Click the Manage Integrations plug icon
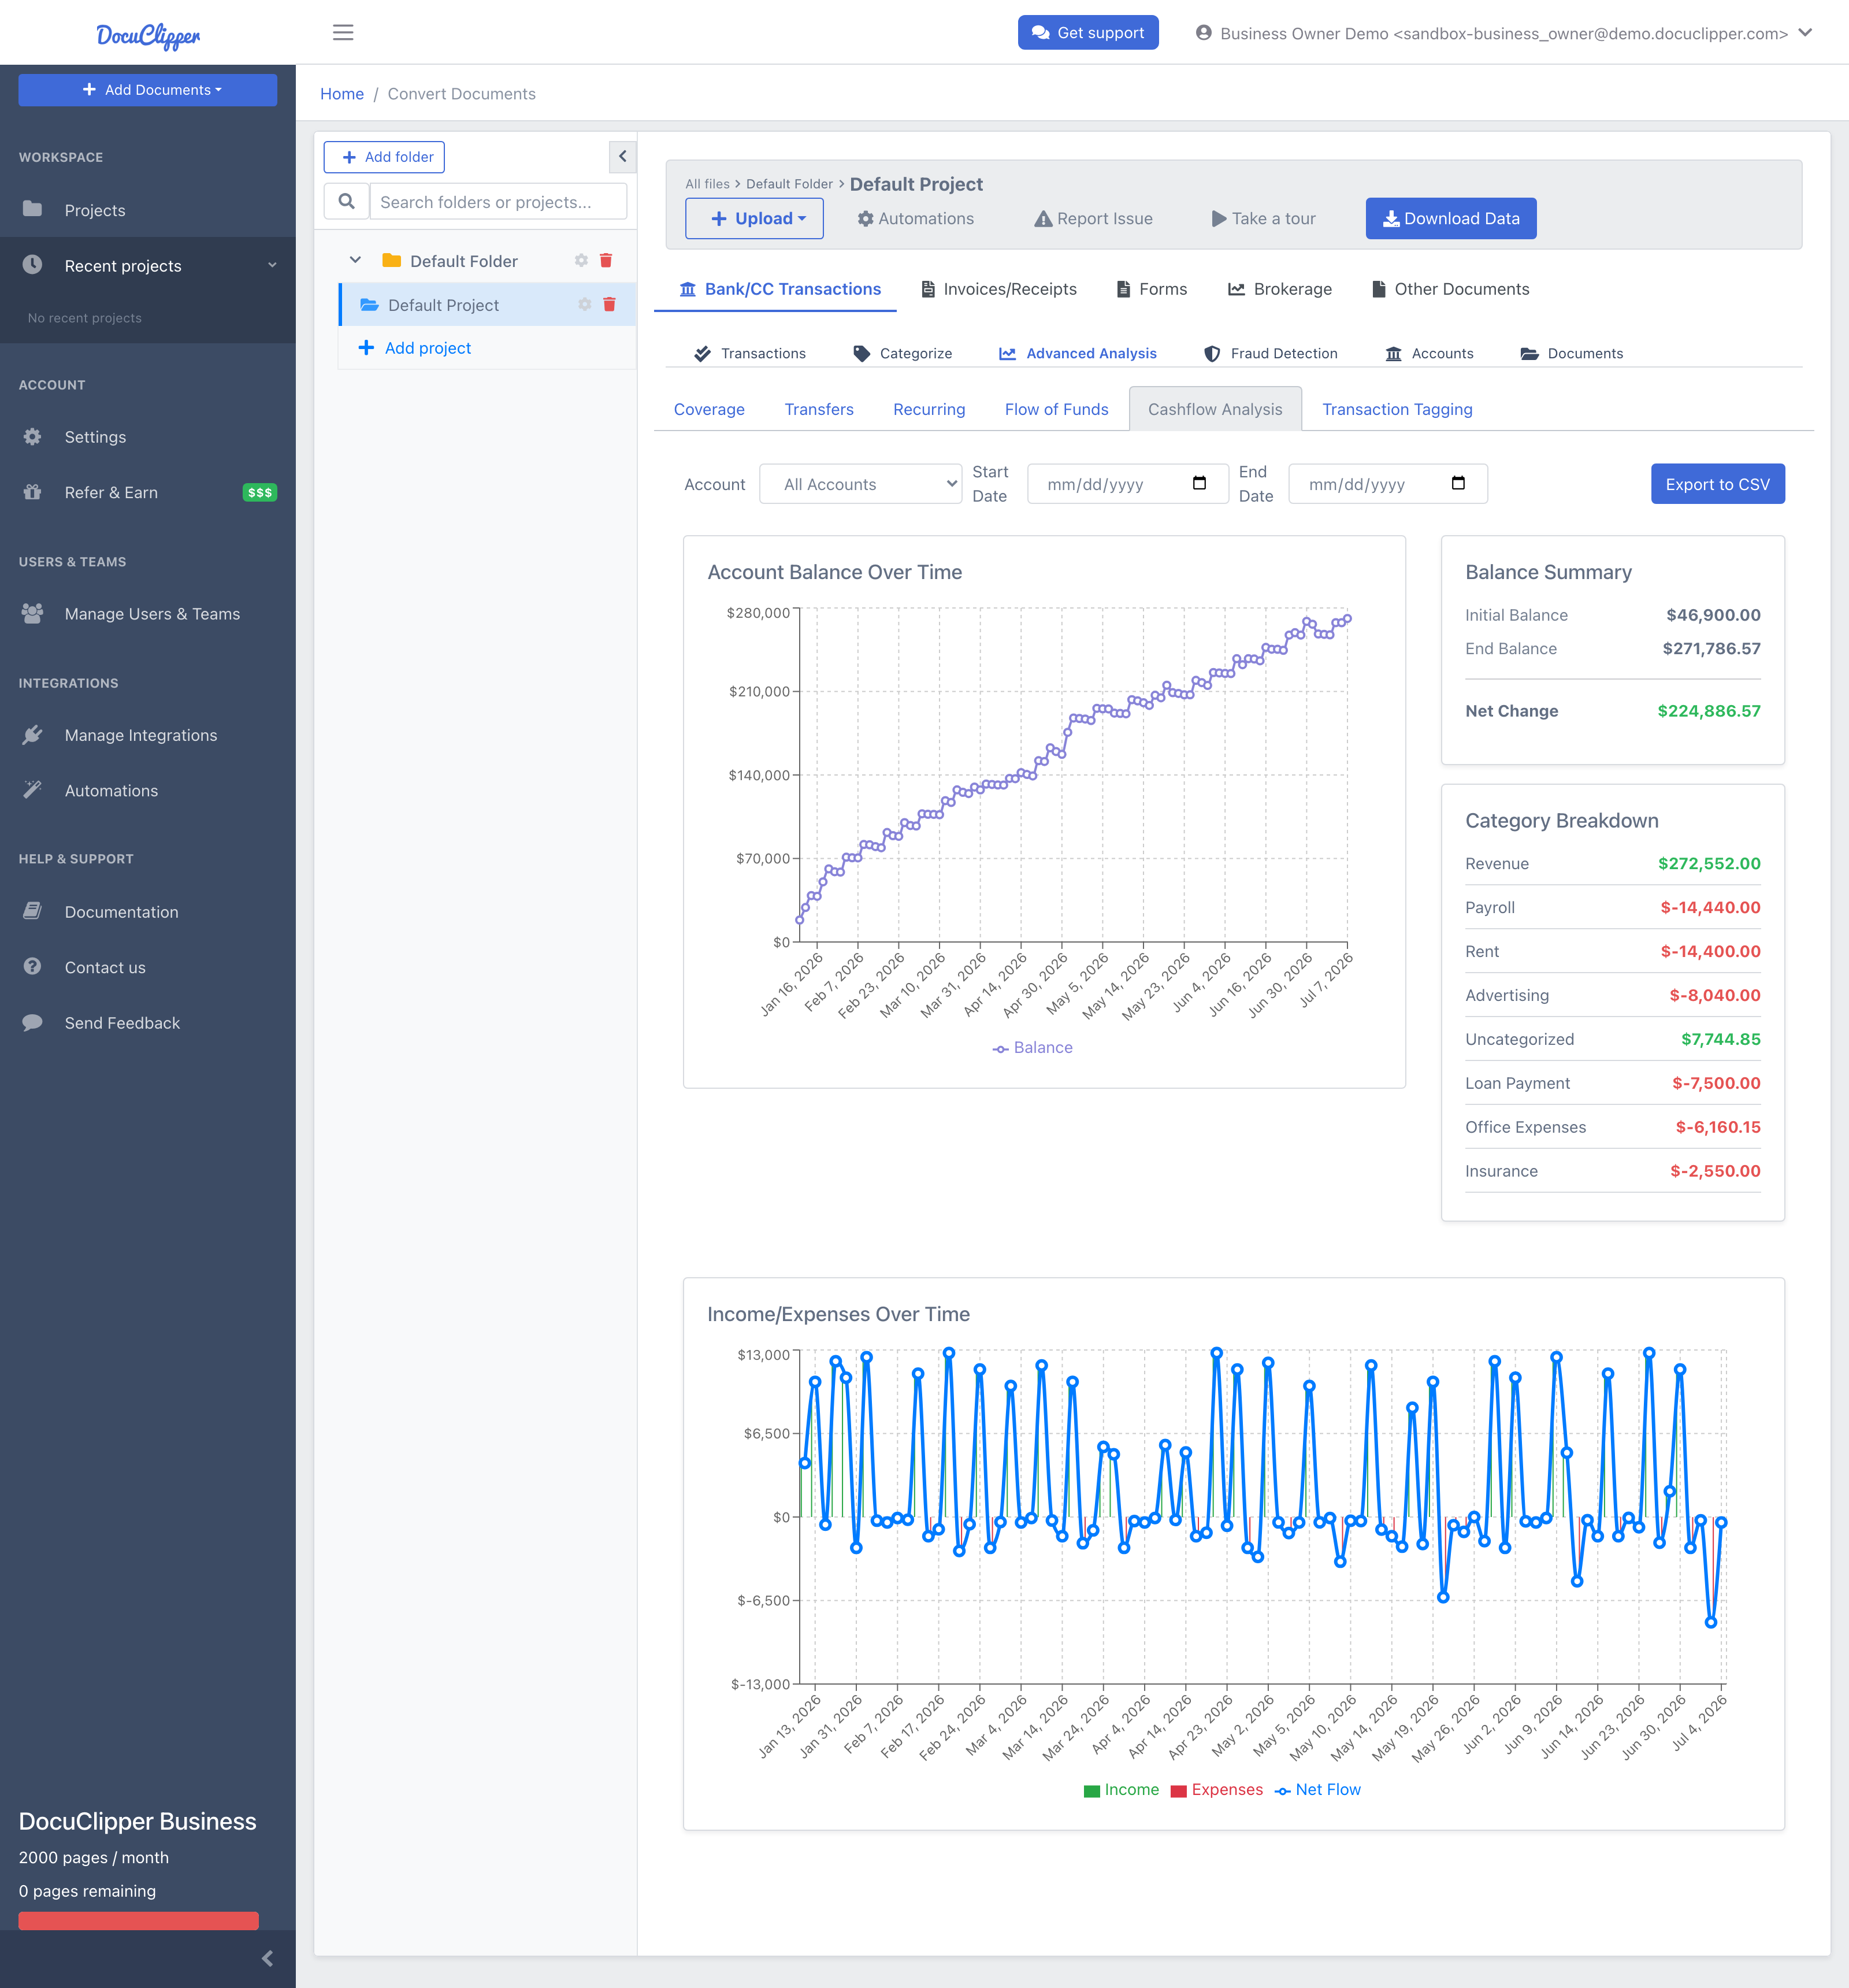Screen dimensions: 1849x1988 [x=32, y=735]
